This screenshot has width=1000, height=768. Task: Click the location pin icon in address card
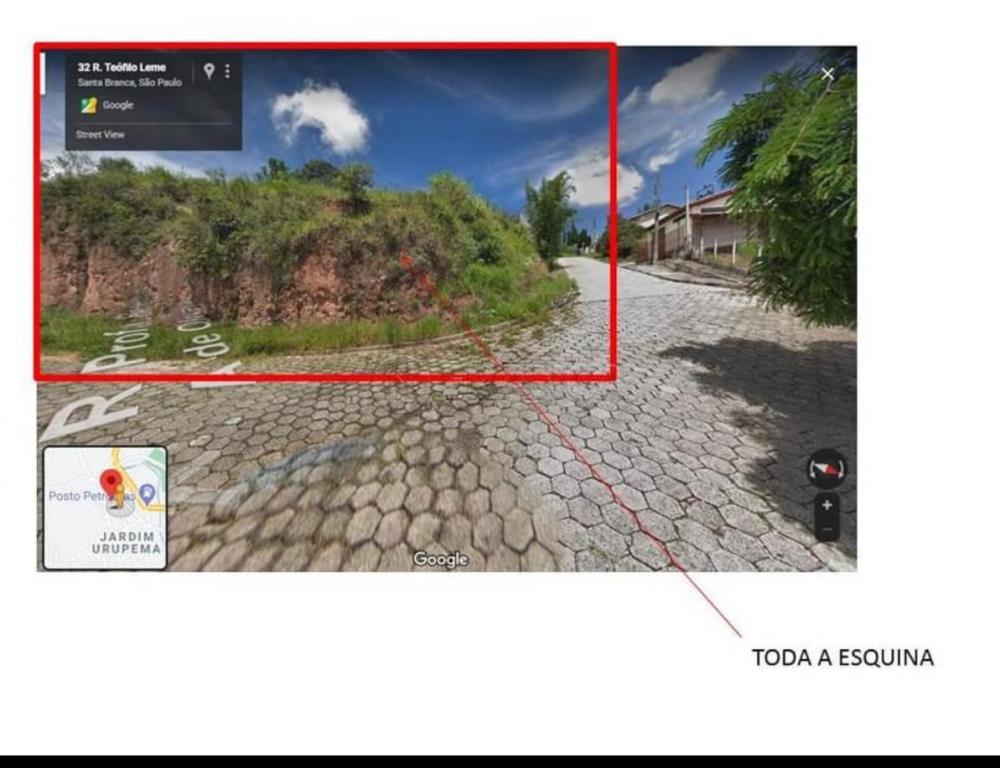pyautogui.click(x=209, y=71)
